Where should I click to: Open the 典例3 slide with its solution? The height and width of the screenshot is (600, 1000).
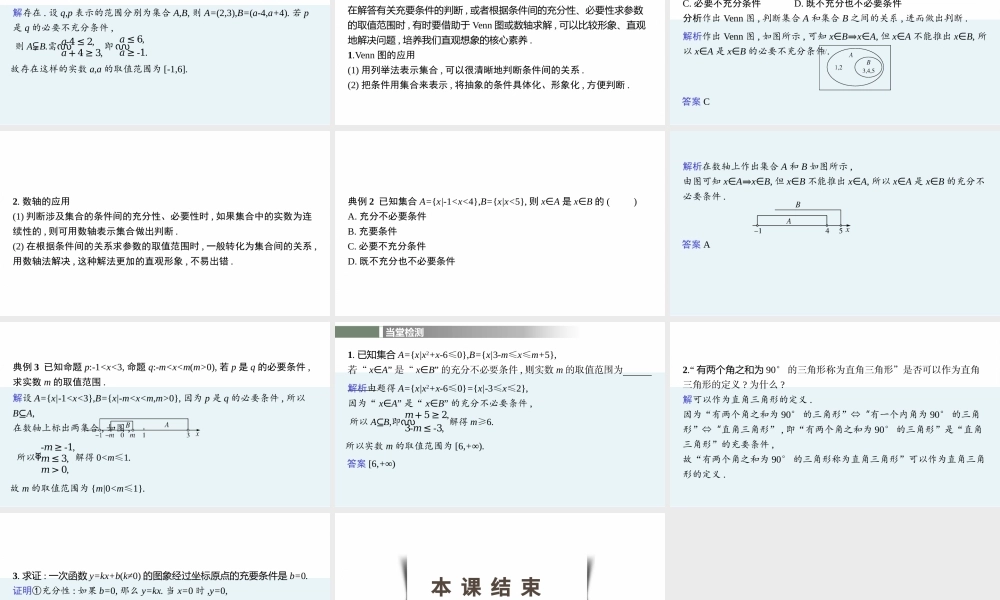[x=165, y=413]
